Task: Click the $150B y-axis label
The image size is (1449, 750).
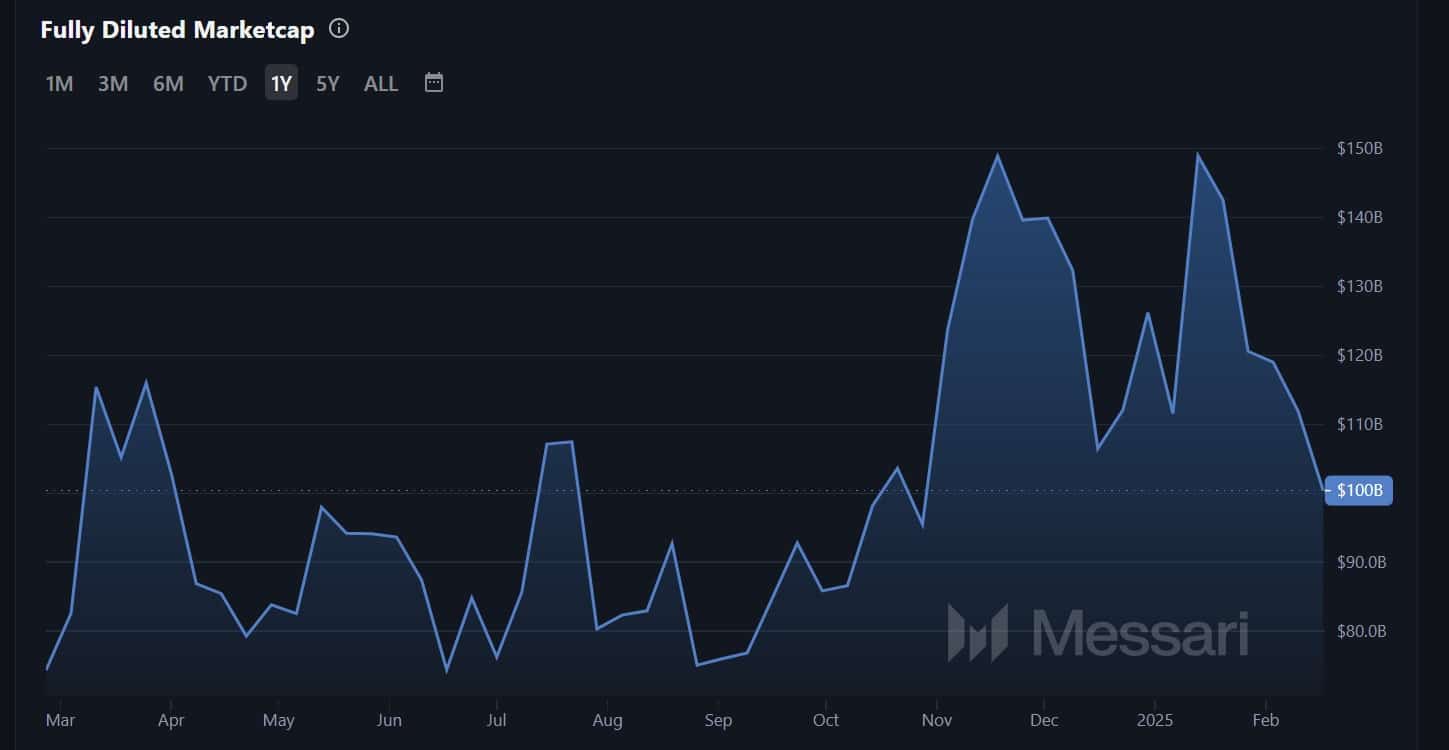Action: tap(1359, 149)
